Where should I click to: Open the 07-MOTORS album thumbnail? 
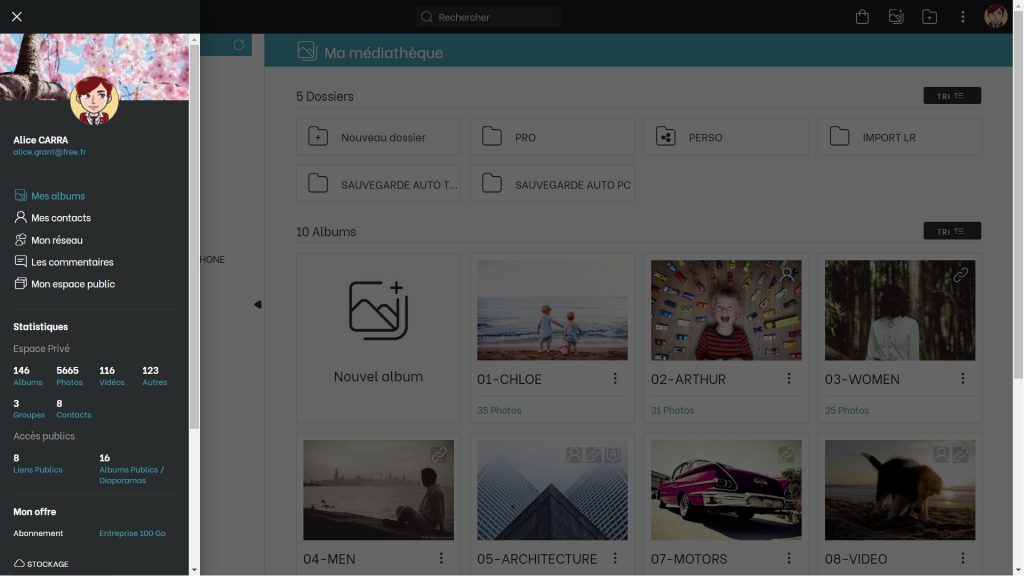pos(726,490)
